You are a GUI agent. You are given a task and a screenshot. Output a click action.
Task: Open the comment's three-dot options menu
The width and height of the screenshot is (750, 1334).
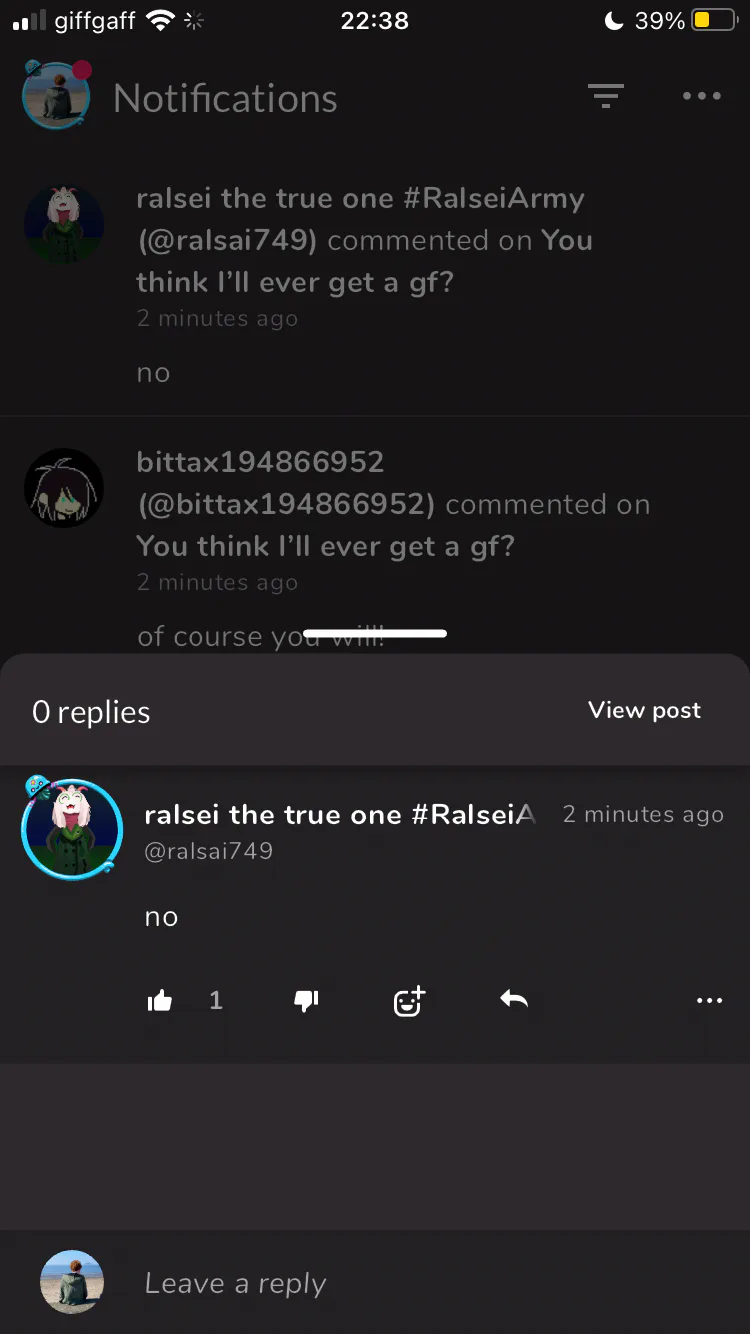(709, 1000)
